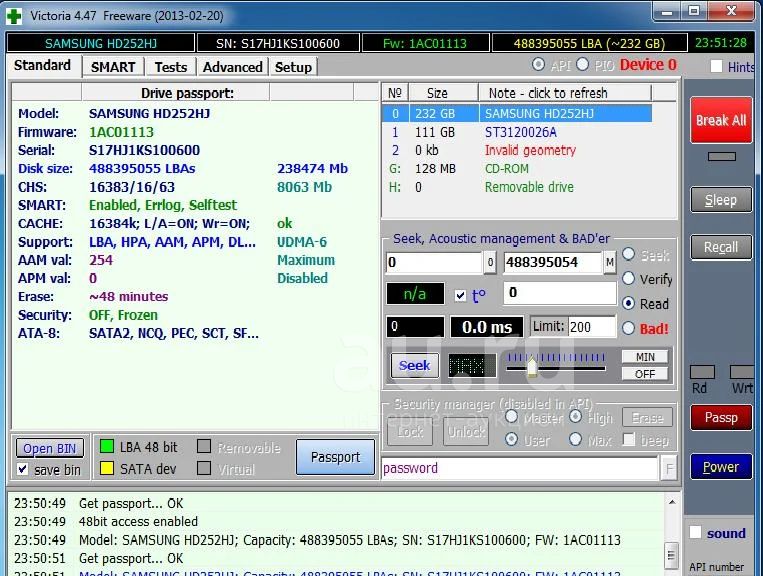Select the Standard tab

coord(42,66)
